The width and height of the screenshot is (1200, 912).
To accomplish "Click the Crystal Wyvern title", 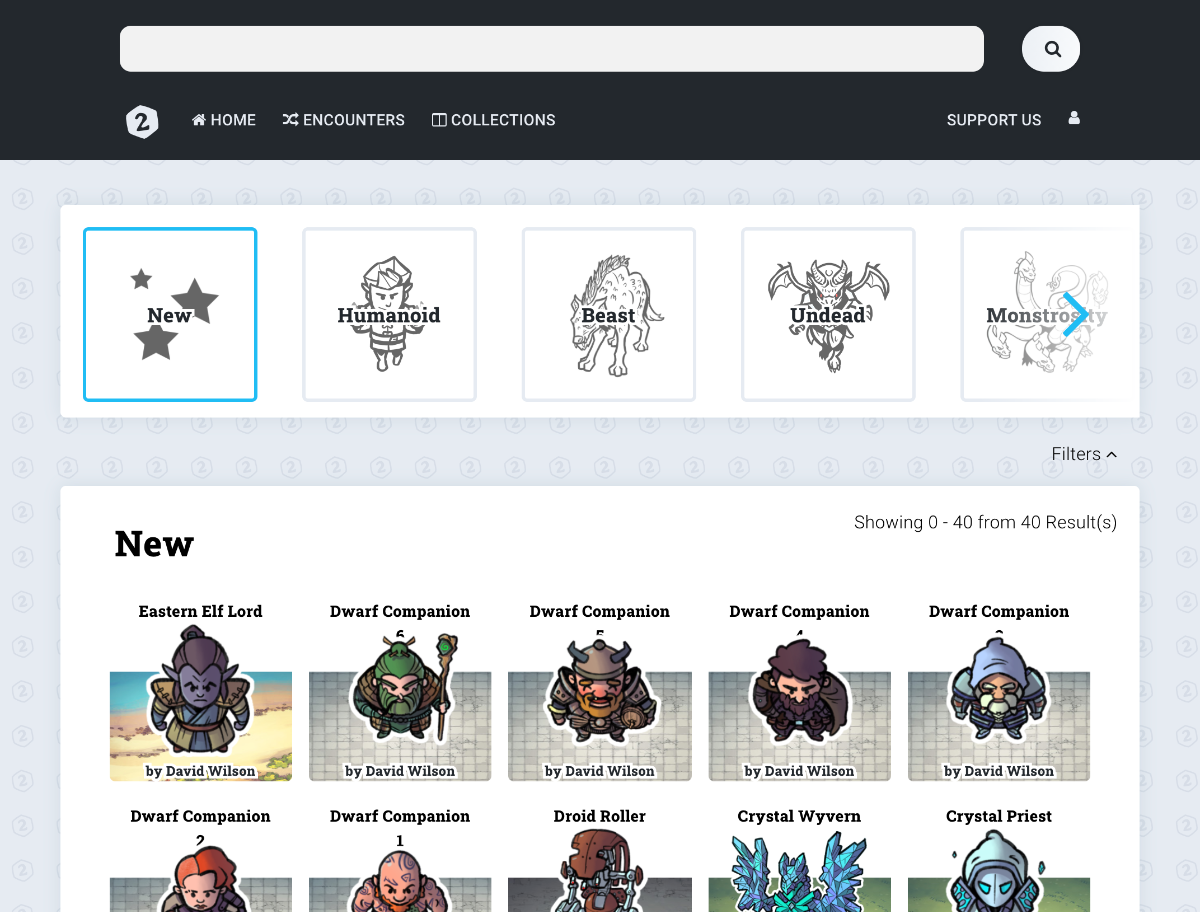I will coord(799,816).
